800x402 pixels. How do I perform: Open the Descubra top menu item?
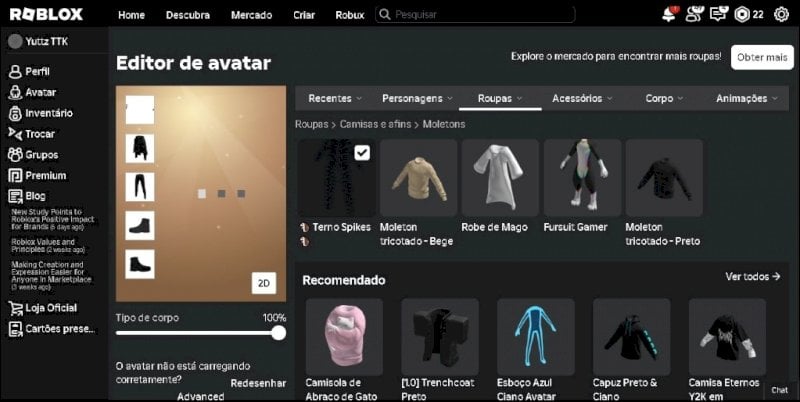(x=188, y=15)
